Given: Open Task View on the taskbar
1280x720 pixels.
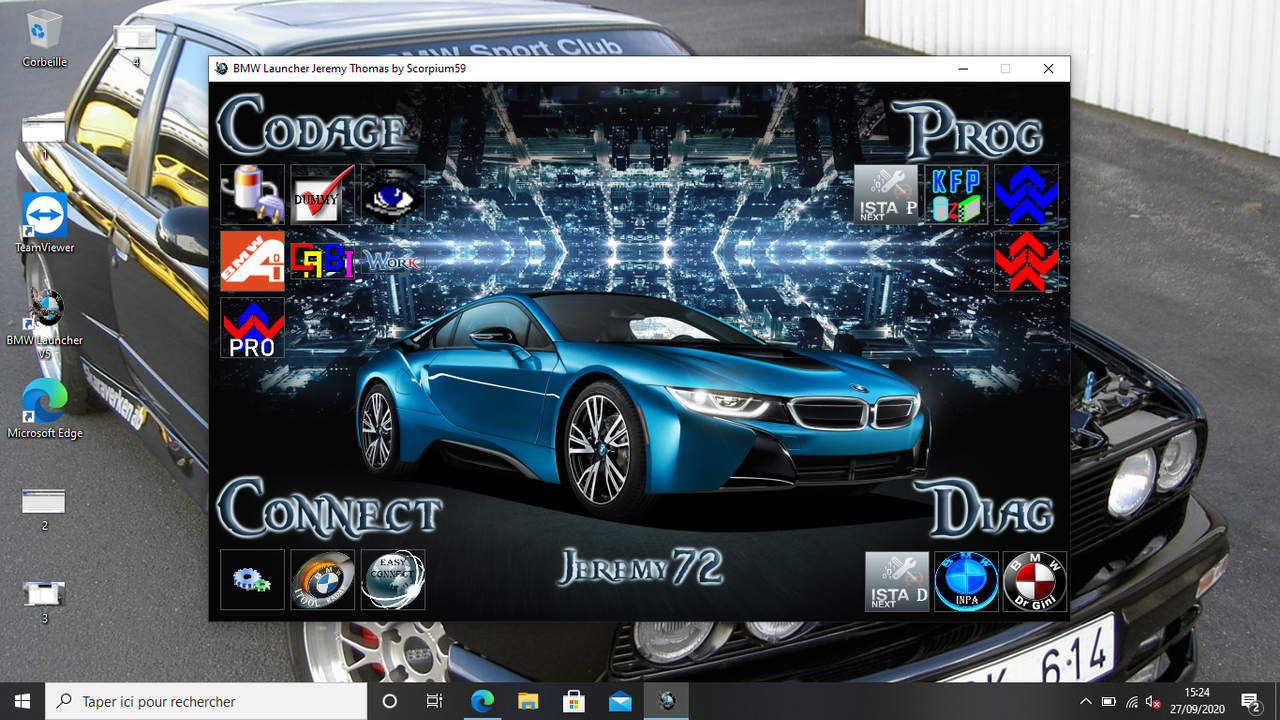Looking at the screenshot, I should coord(435,701).
